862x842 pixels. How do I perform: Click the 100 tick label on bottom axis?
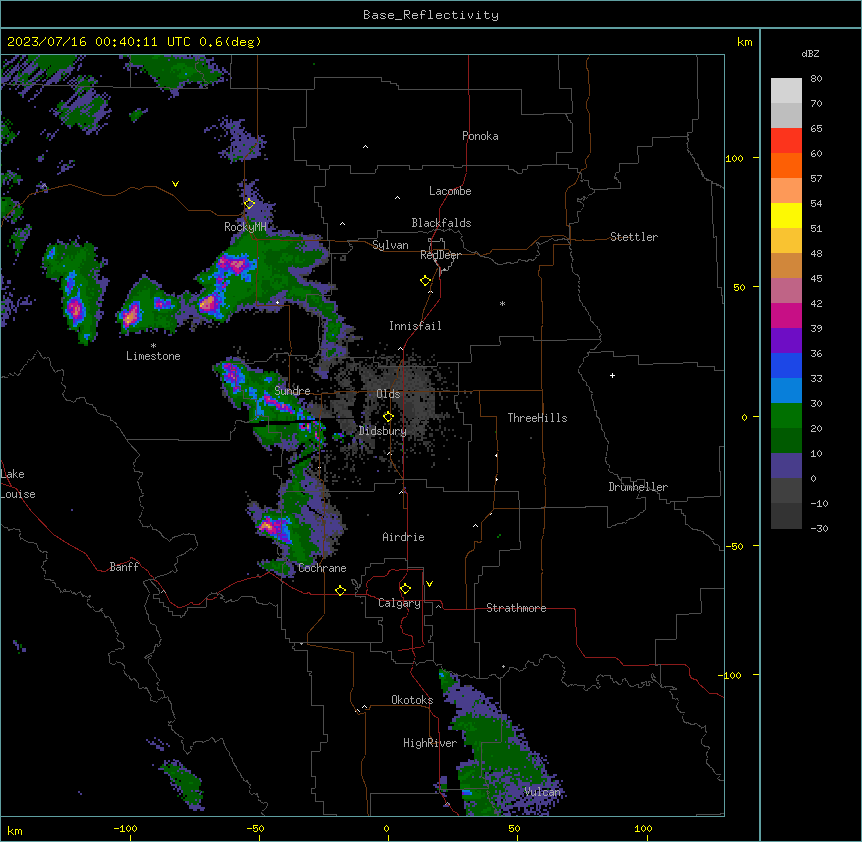(643, 828)
